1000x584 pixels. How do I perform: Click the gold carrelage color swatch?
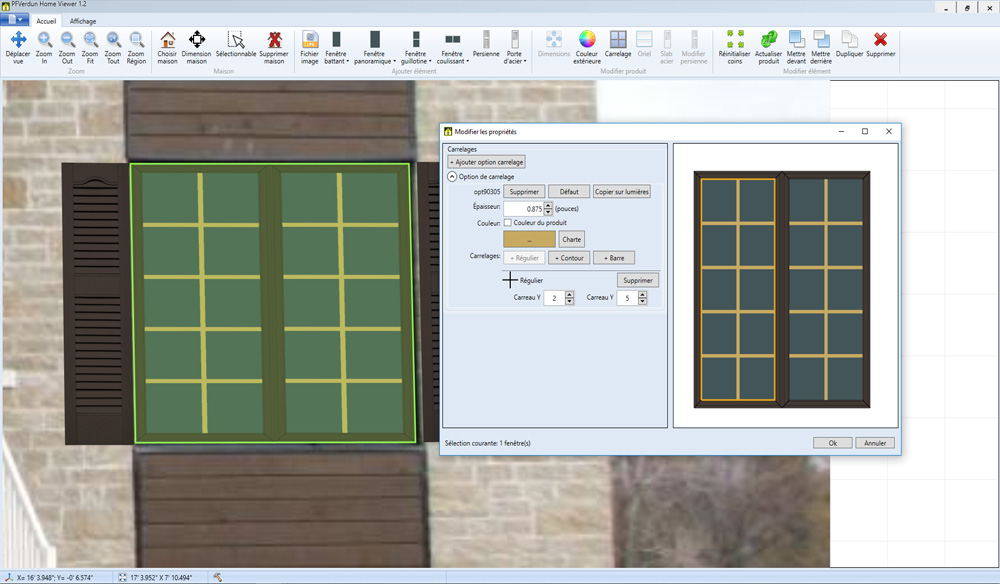[x=529, y=240]
